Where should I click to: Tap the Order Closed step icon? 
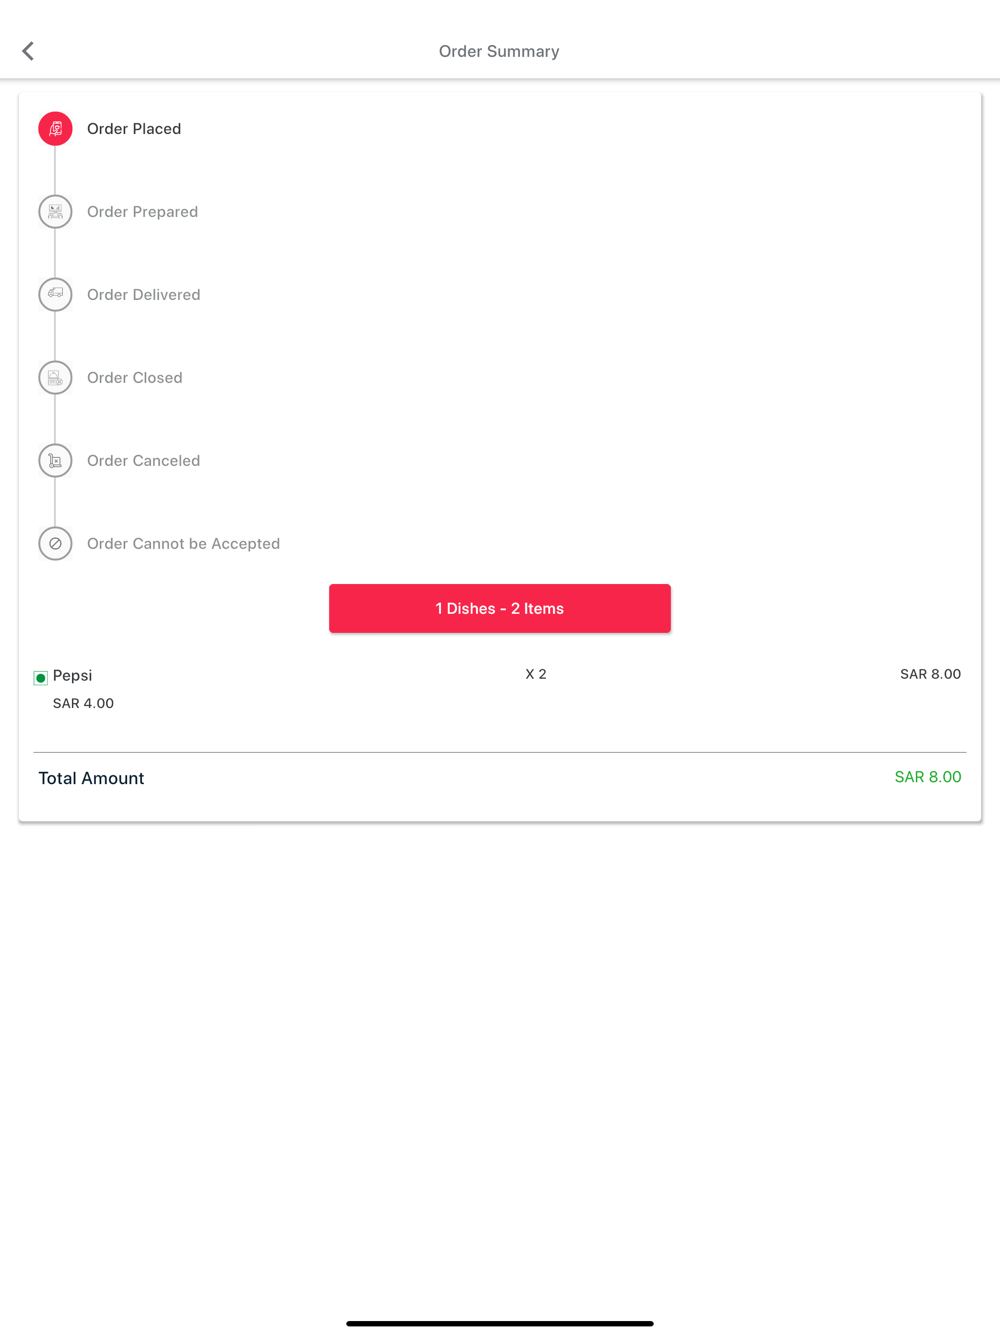[x=55, y=378]
